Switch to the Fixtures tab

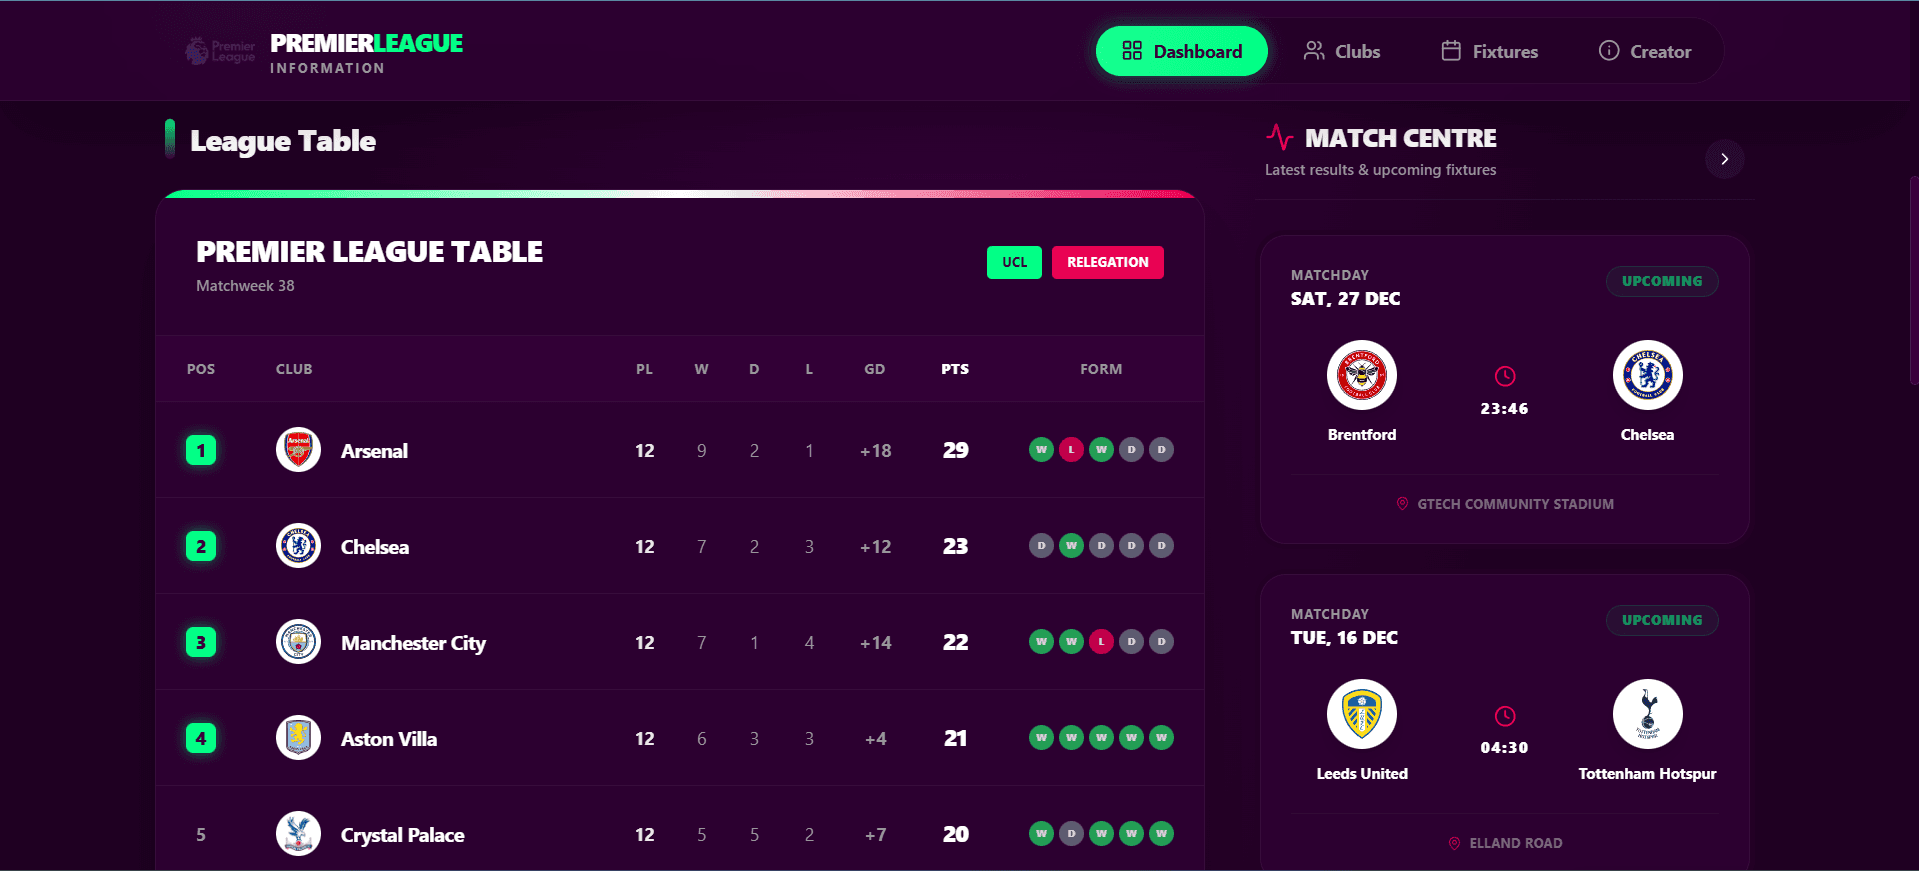1489,50
